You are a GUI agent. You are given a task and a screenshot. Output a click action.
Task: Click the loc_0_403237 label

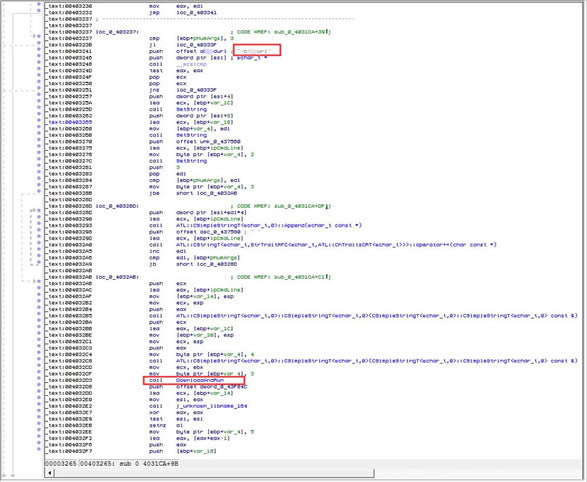tap(117, 32)
